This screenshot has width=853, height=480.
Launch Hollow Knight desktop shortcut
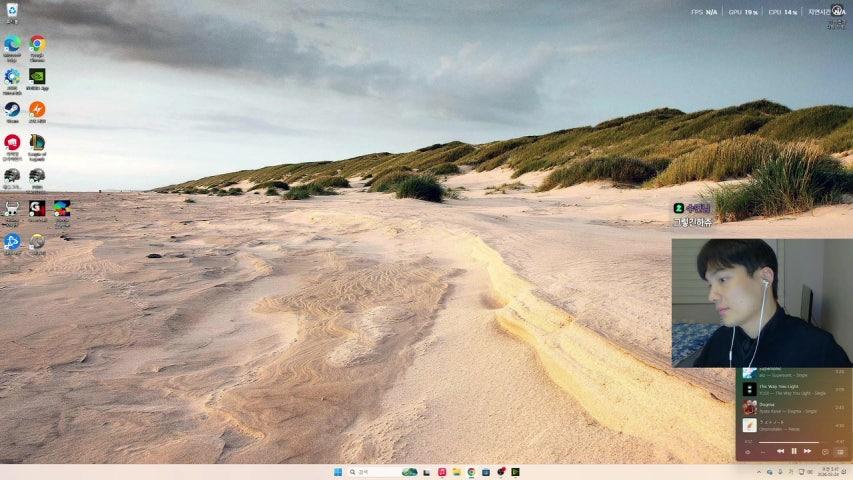pyautogui.click(x=12, y=213)
